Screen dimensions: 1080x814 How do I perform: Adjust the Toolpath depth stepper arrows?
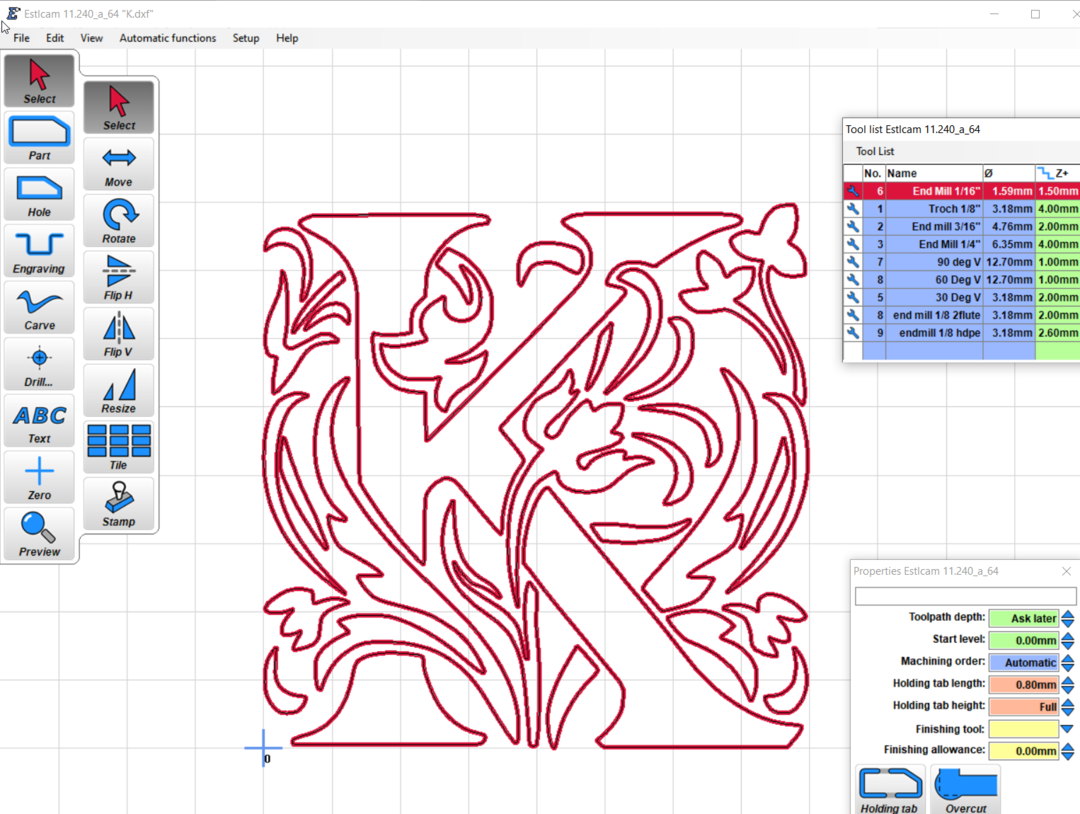click(x=1068, y=619)
